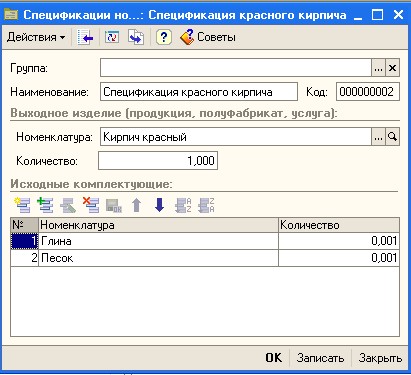Click quantity 0,001 in Глина row
The height and width of the screenshot is (375, 411).
(x=339, y=241)
